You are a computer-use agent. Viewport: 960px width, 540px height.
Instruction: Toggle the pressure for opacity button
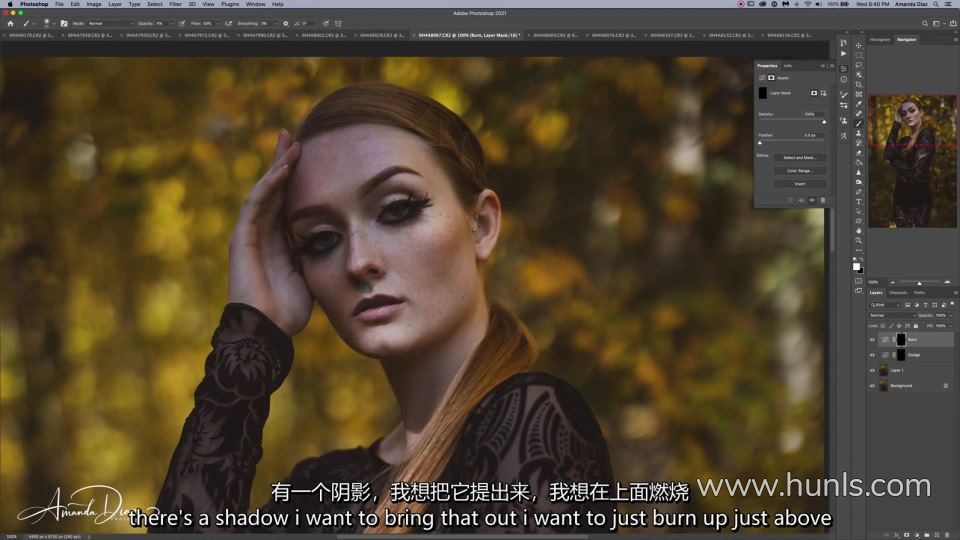click(x=182, y=23)
